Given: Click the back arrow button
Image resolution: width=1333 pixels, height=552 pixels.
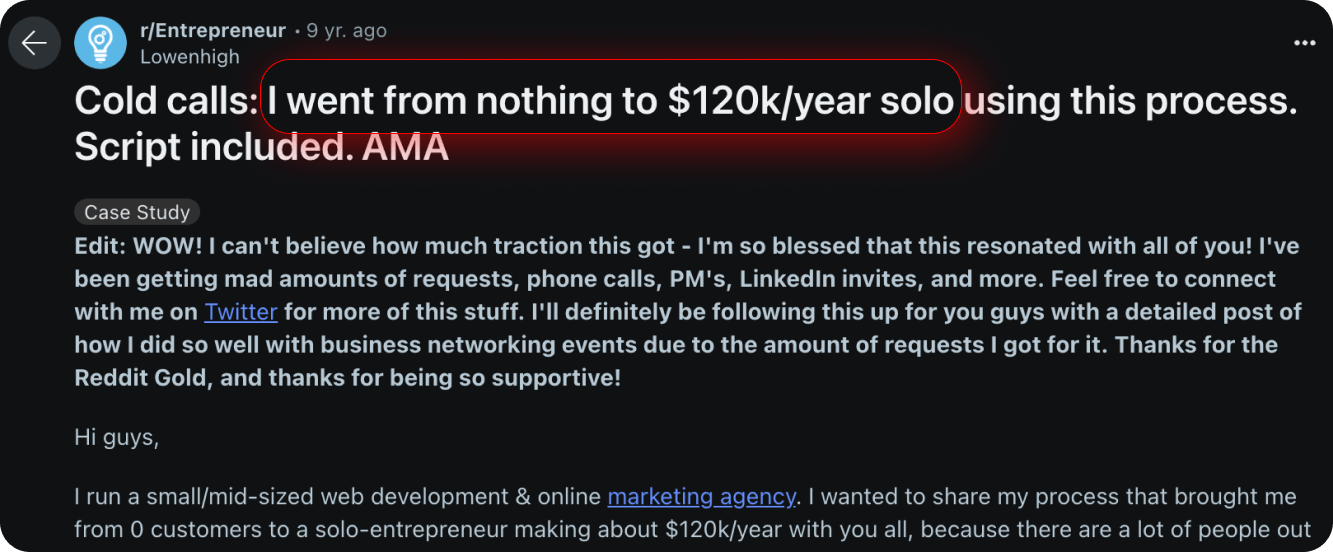Looking at the screenshot, I should click(x=34, y=43).
